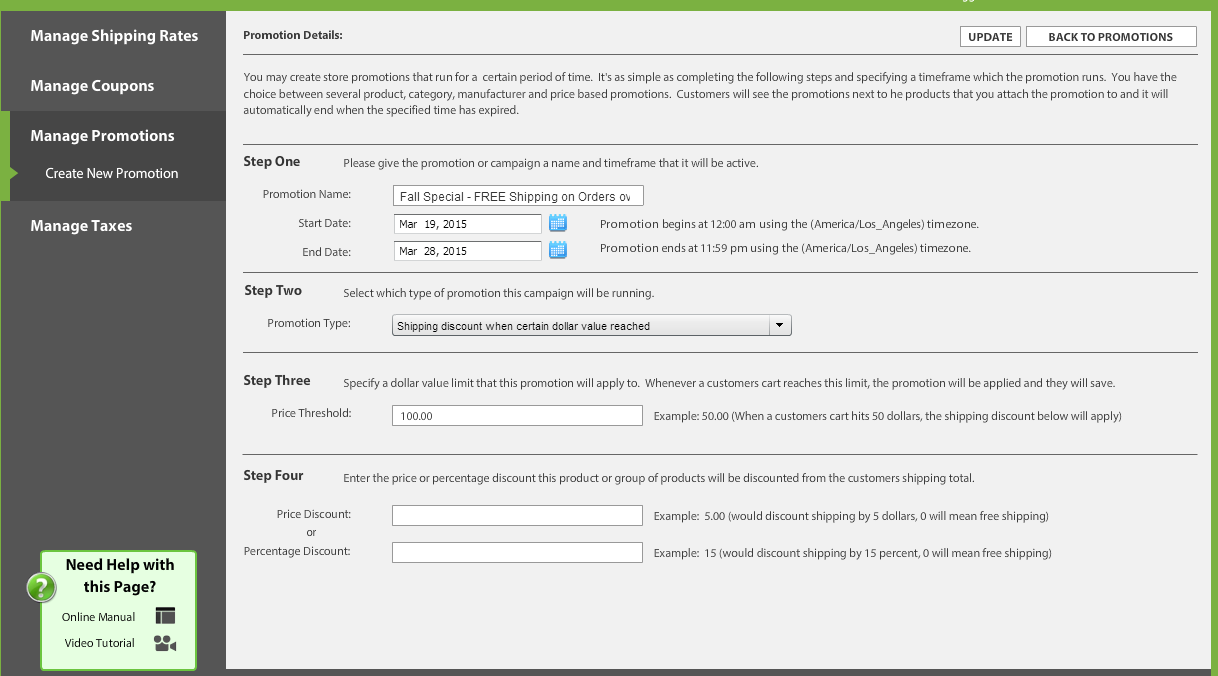Open Manage Taxes in sidebar
1218x676 pixels.
point(81,226)
